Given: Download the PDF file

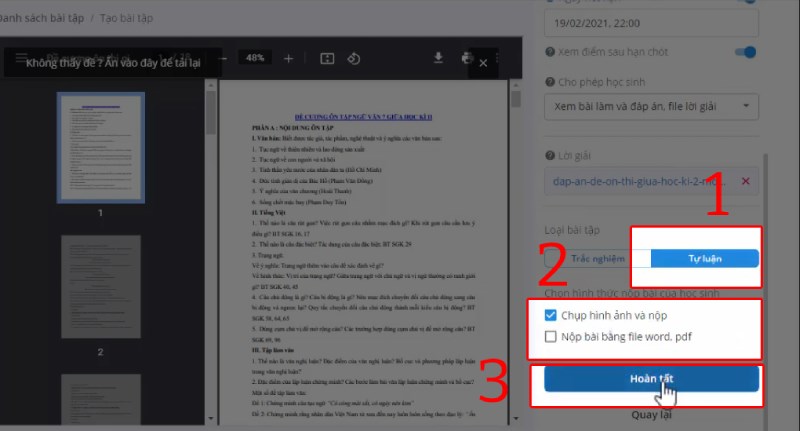Looking at the screenshot, I should click(x=438, y=58).
